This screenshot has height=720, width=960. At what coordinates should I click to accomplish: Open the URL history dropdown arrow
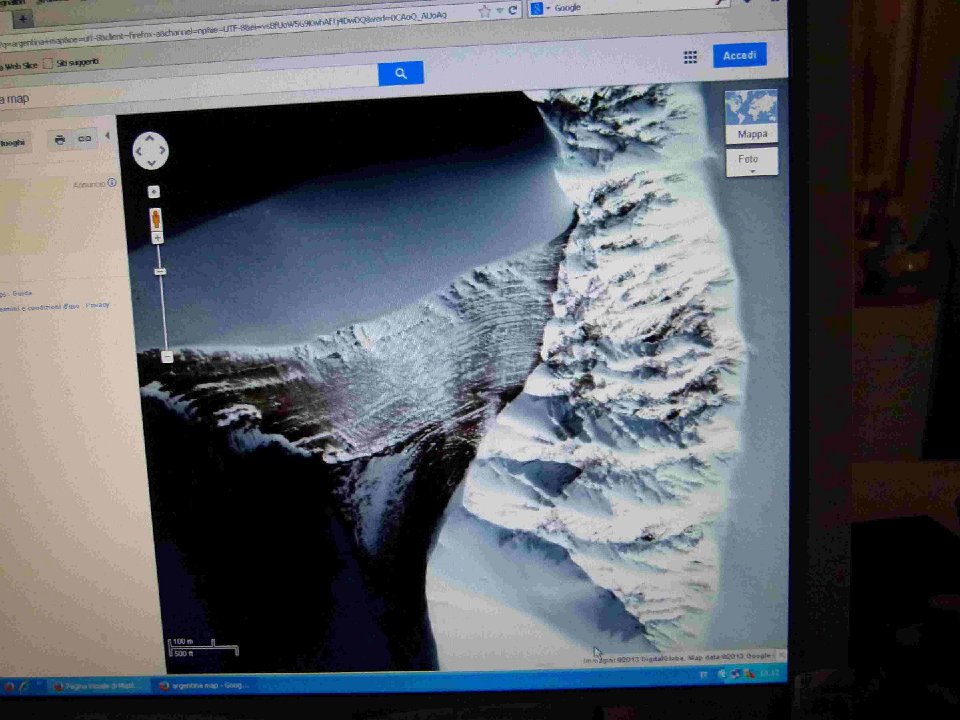pyautogui.click(x=500, y=11)
